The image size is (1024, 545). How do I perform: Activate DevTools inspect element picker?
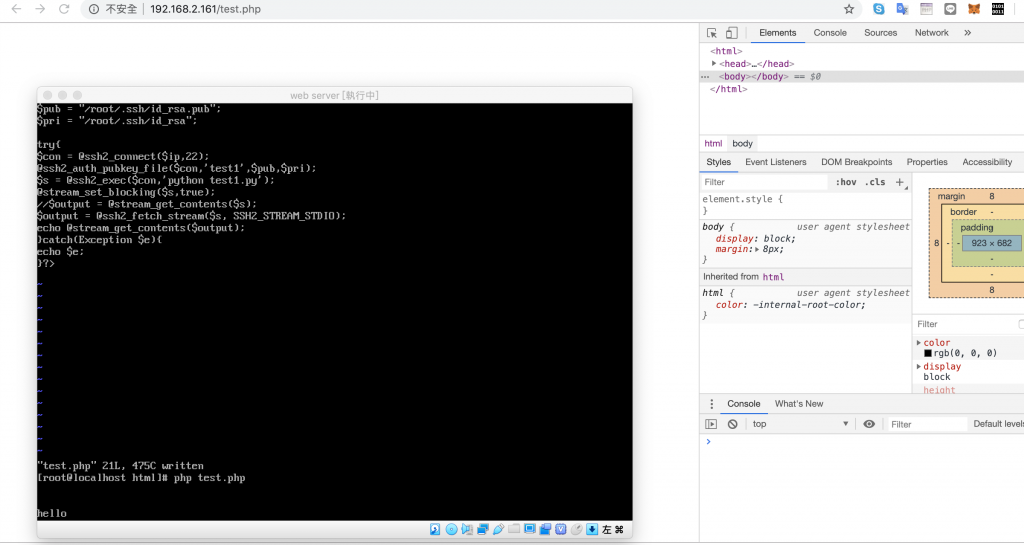click(712, 33)
